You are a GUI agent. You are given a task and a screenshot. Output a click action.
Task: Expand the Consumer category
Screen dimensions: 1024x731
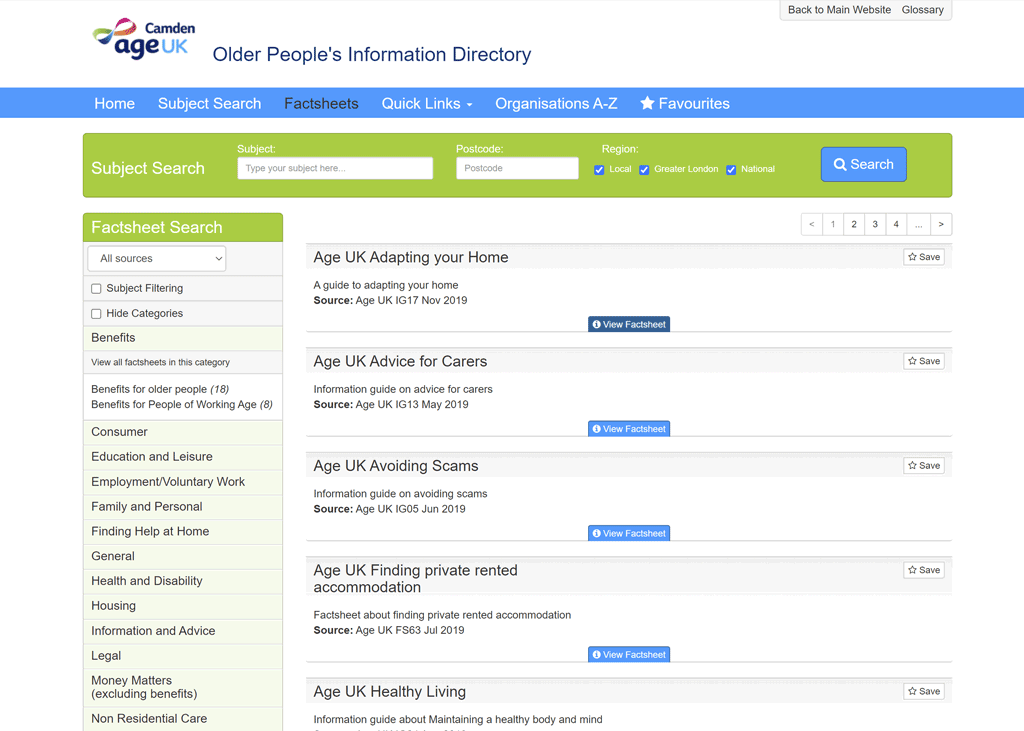[x=183, y=432]
